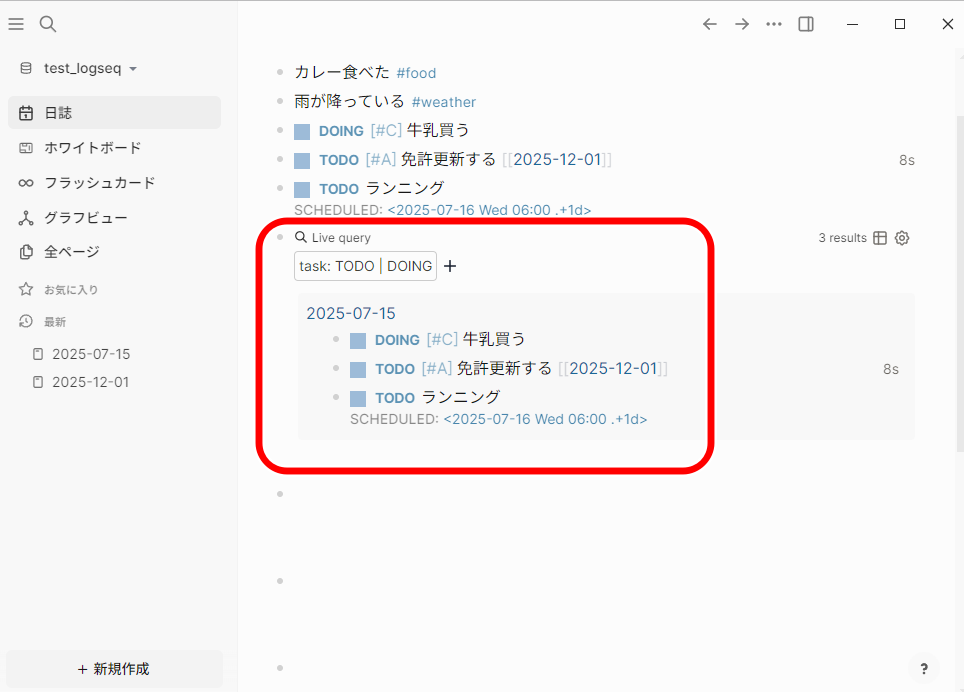The height and width of the screenshot is (692, 964).
Task: Click the page icon beside sidebar 2025-12-01
Action: pos(38,382)
